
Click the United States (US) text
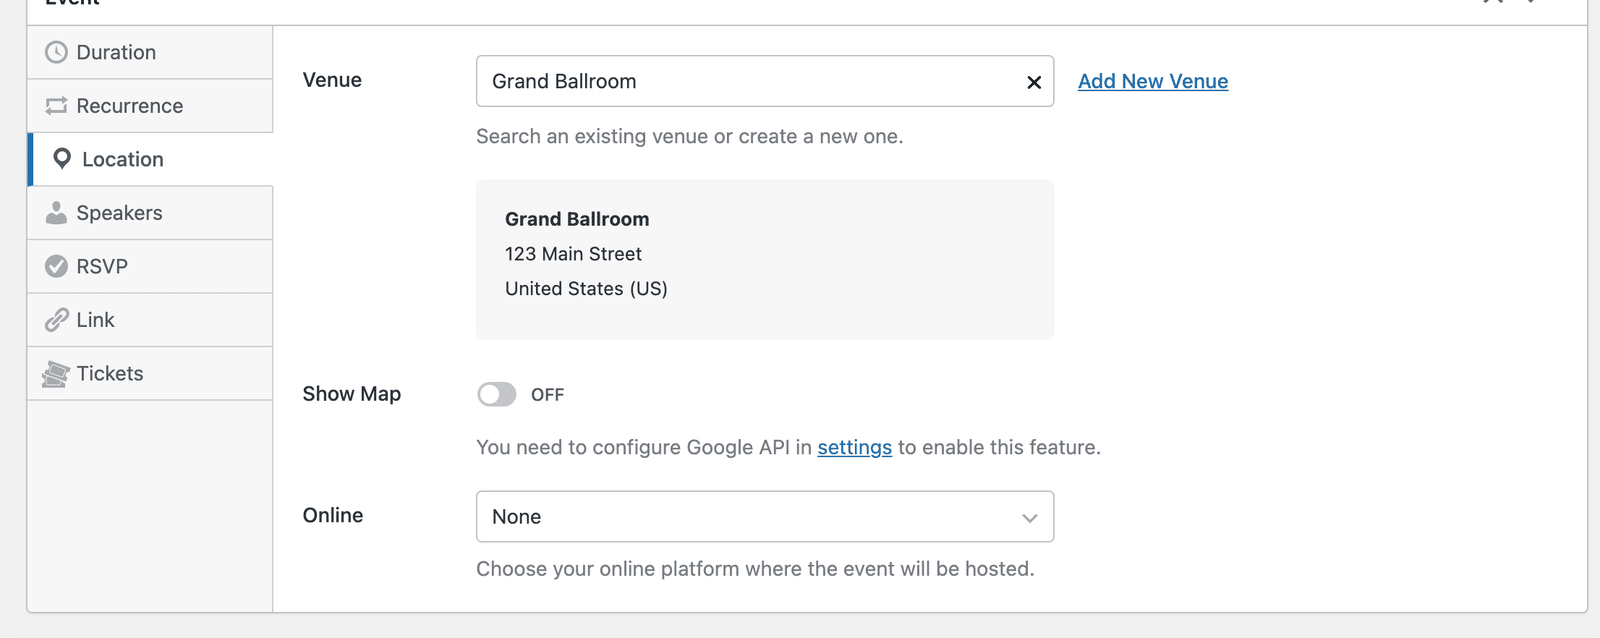pos(586,289)
